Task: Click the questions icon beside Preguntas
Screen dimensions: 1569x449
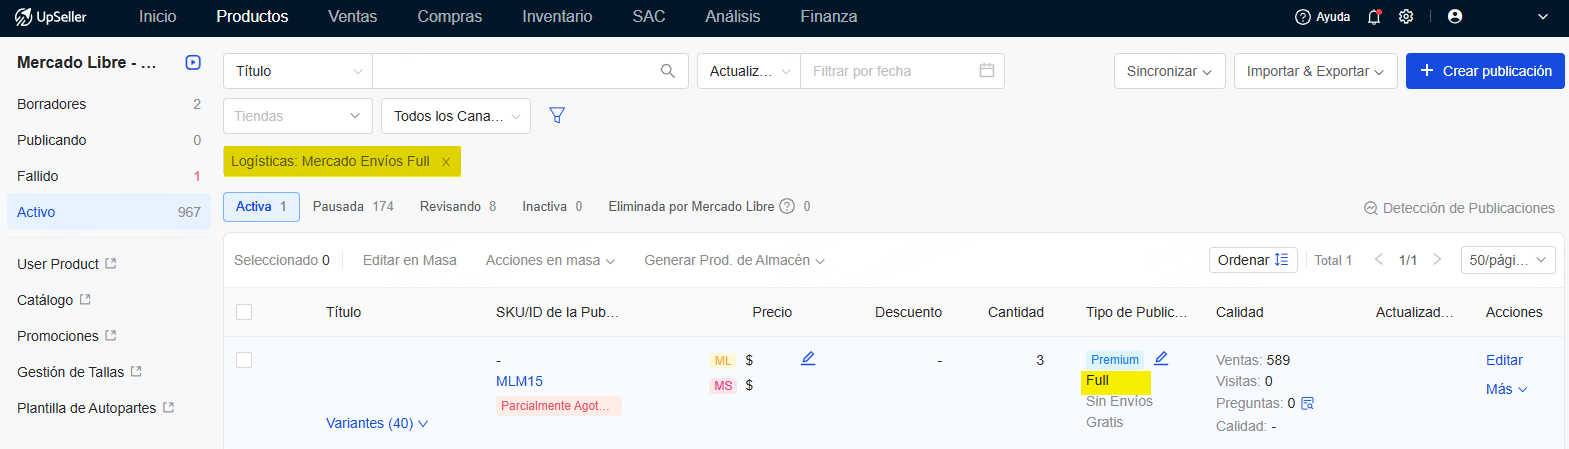Action: (1307, 403)
